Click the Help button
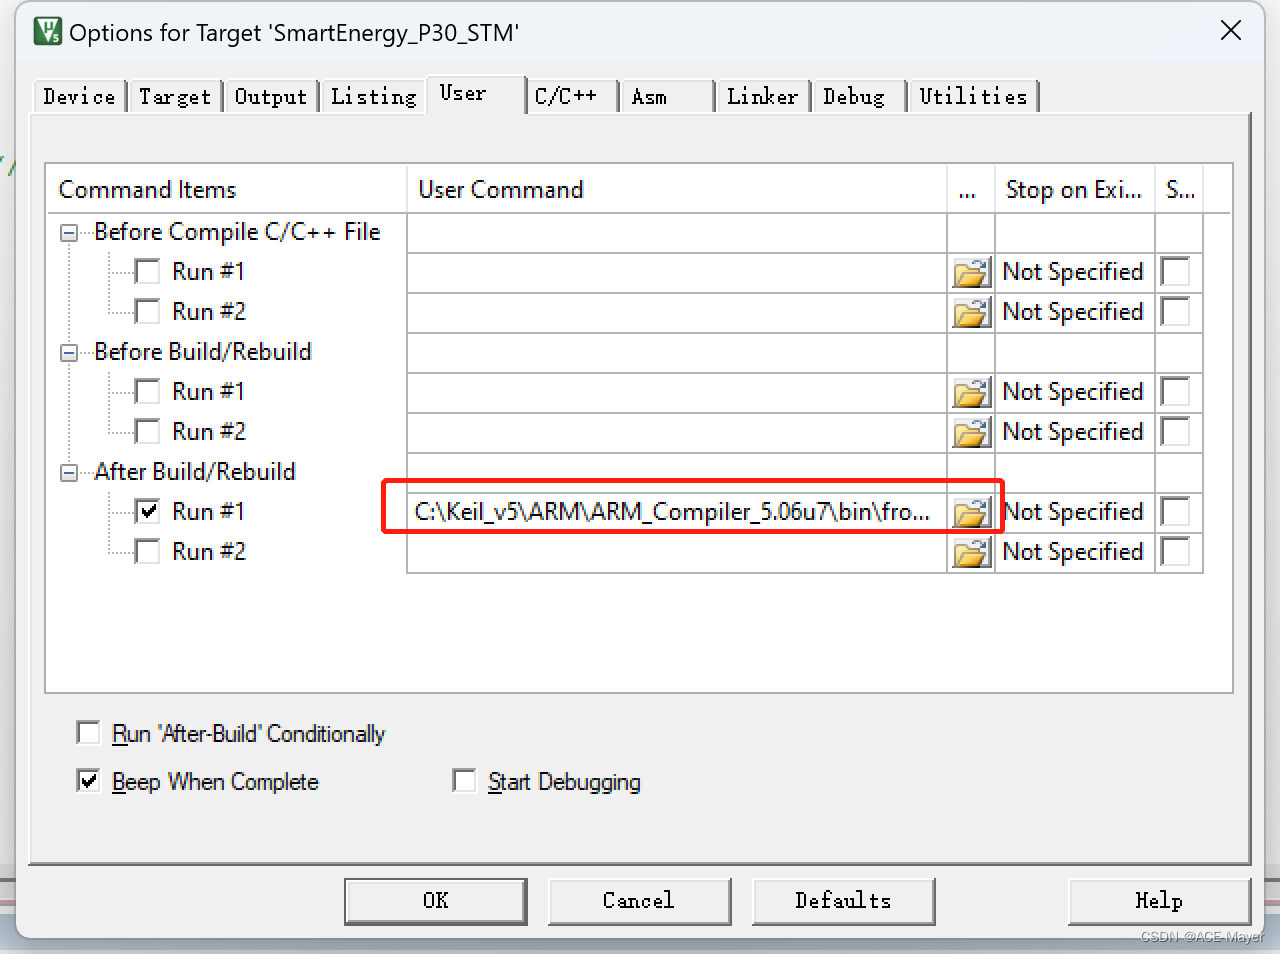 (x=1158, y=900)
